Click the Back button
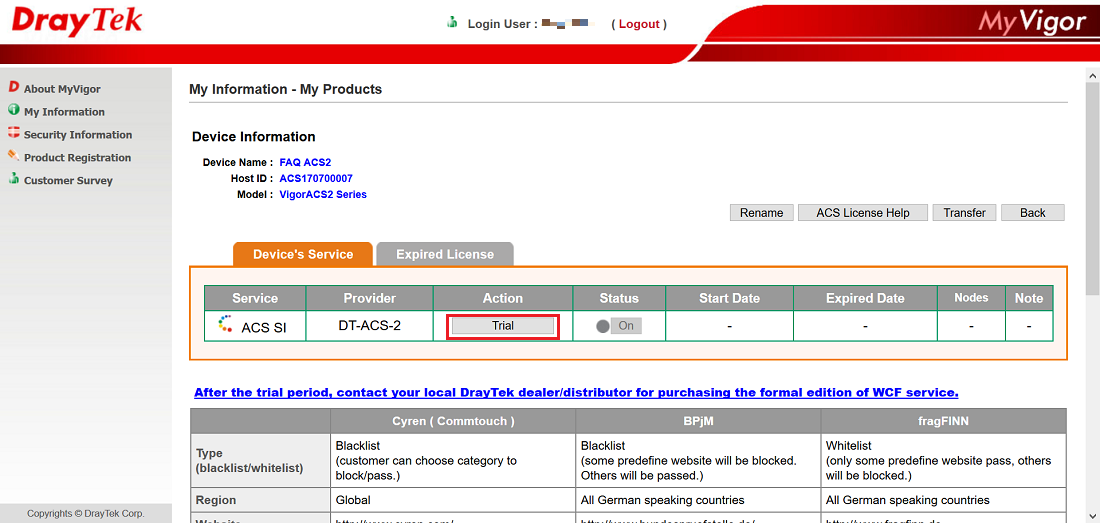 [1033, 212]
